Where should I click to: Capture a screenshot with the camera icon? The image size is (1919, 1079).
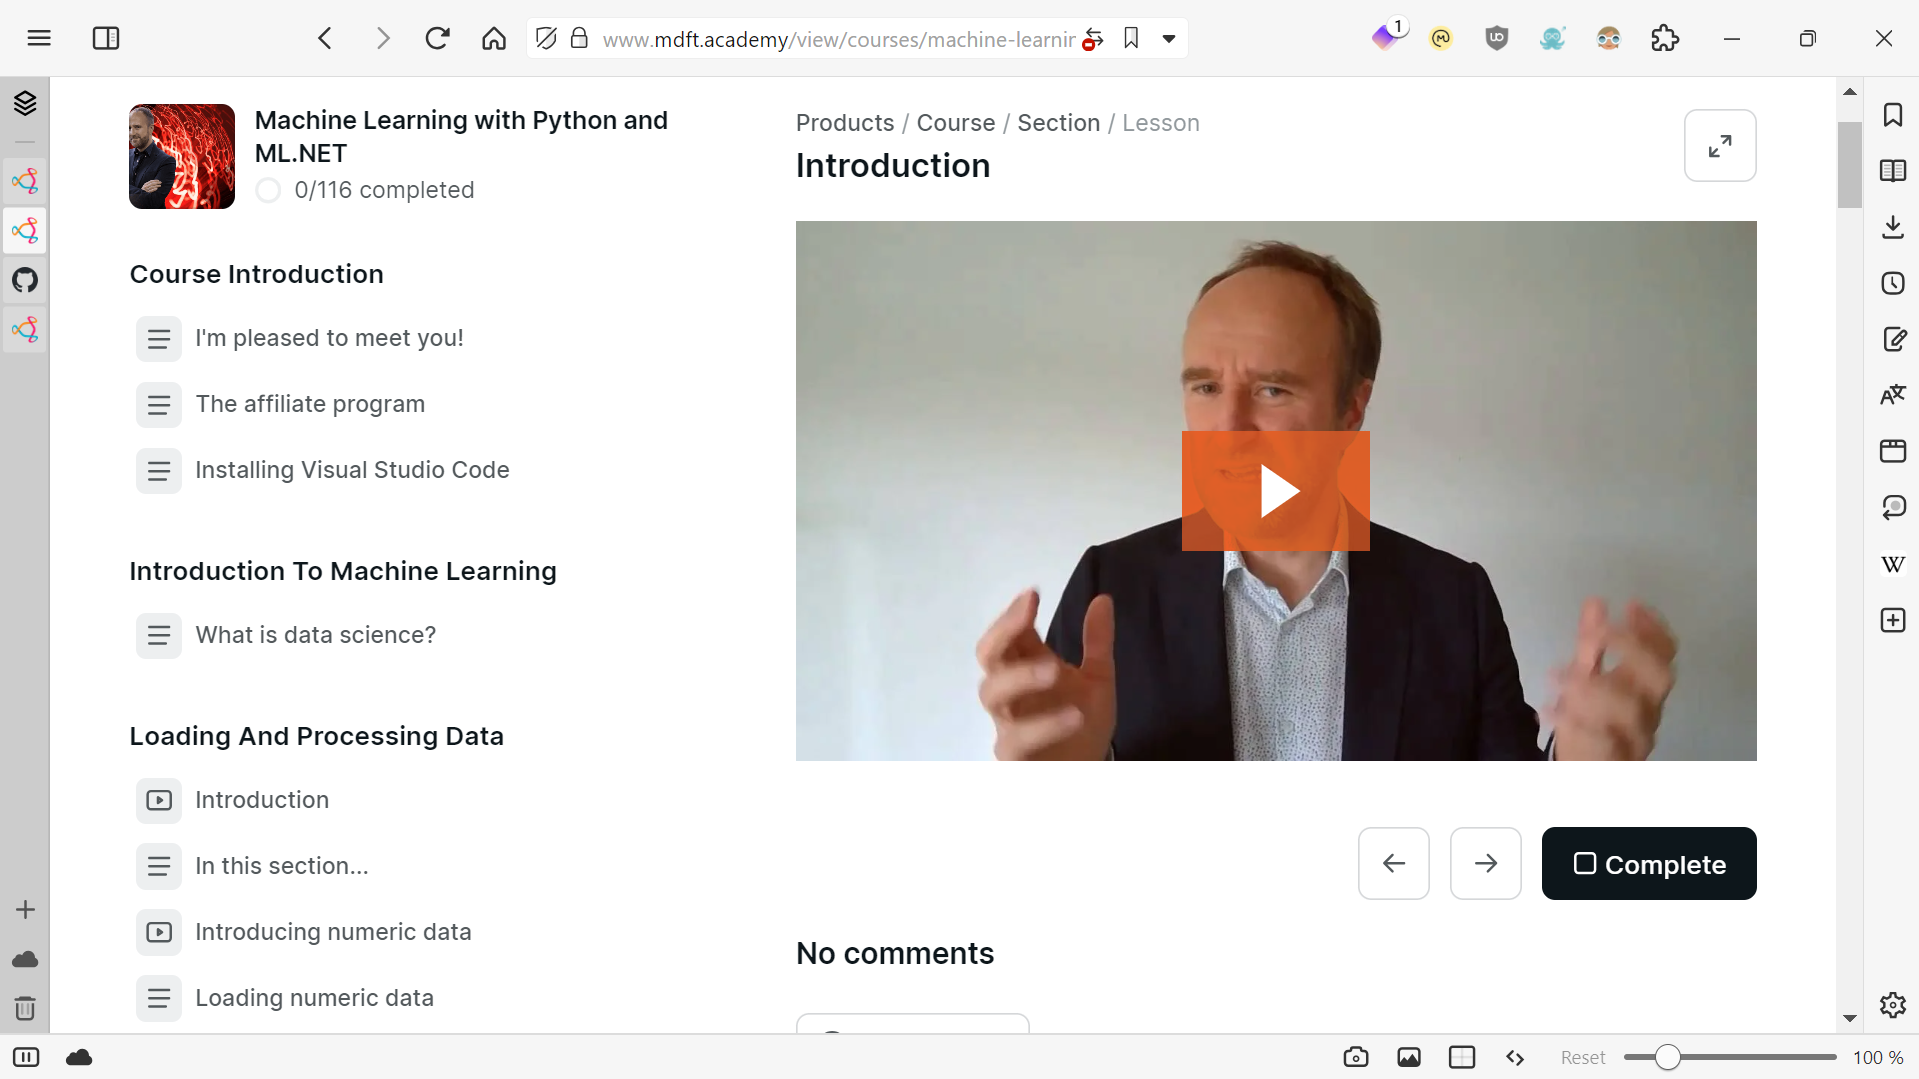1356,1057
